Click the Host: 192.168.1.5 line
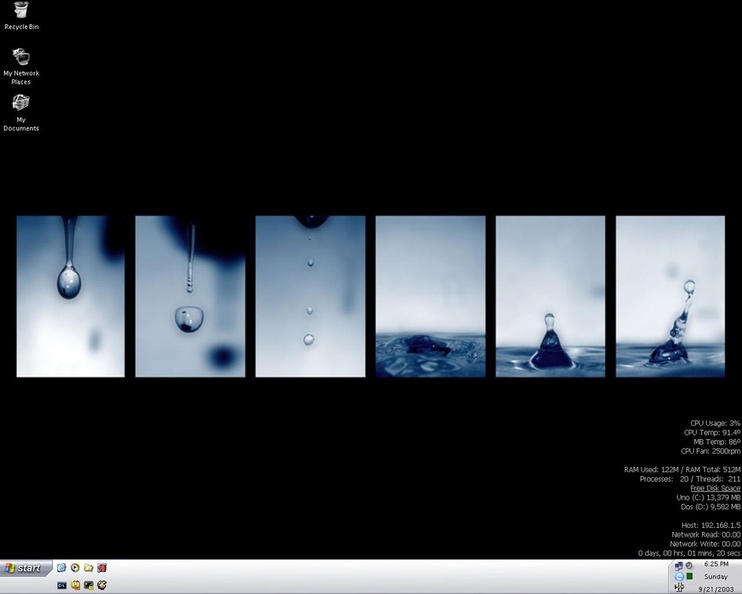Screen dimensions: 742x594 point(711,525)
